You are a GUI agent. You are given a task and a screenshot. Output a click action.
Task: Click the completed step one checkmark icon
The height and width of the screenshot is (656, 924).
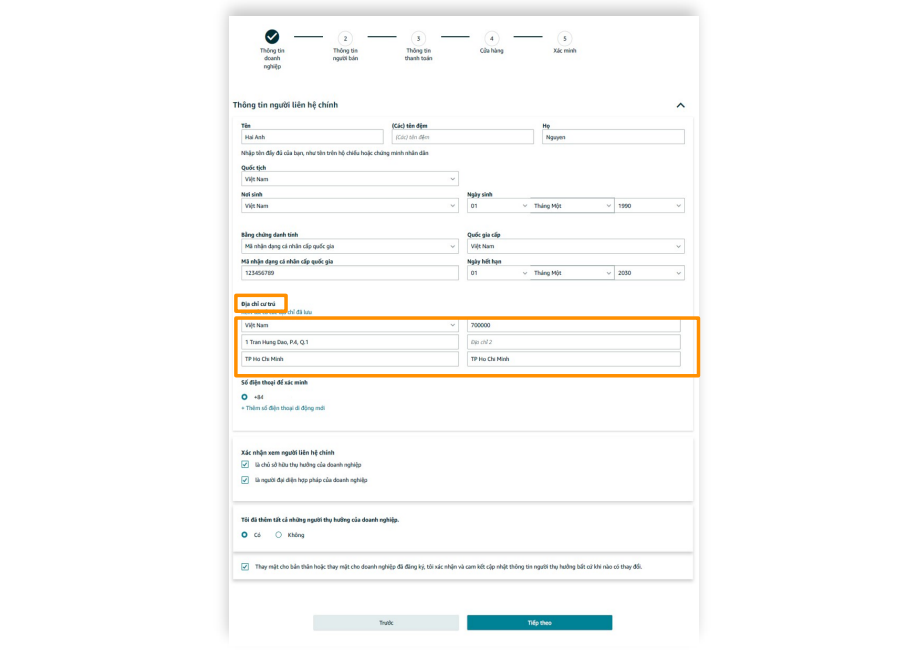tap(272, 37)
